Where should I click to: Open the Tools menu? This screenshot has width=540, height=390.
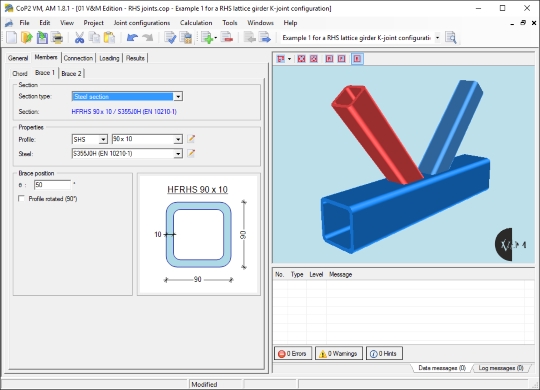(x=230, y=23)
